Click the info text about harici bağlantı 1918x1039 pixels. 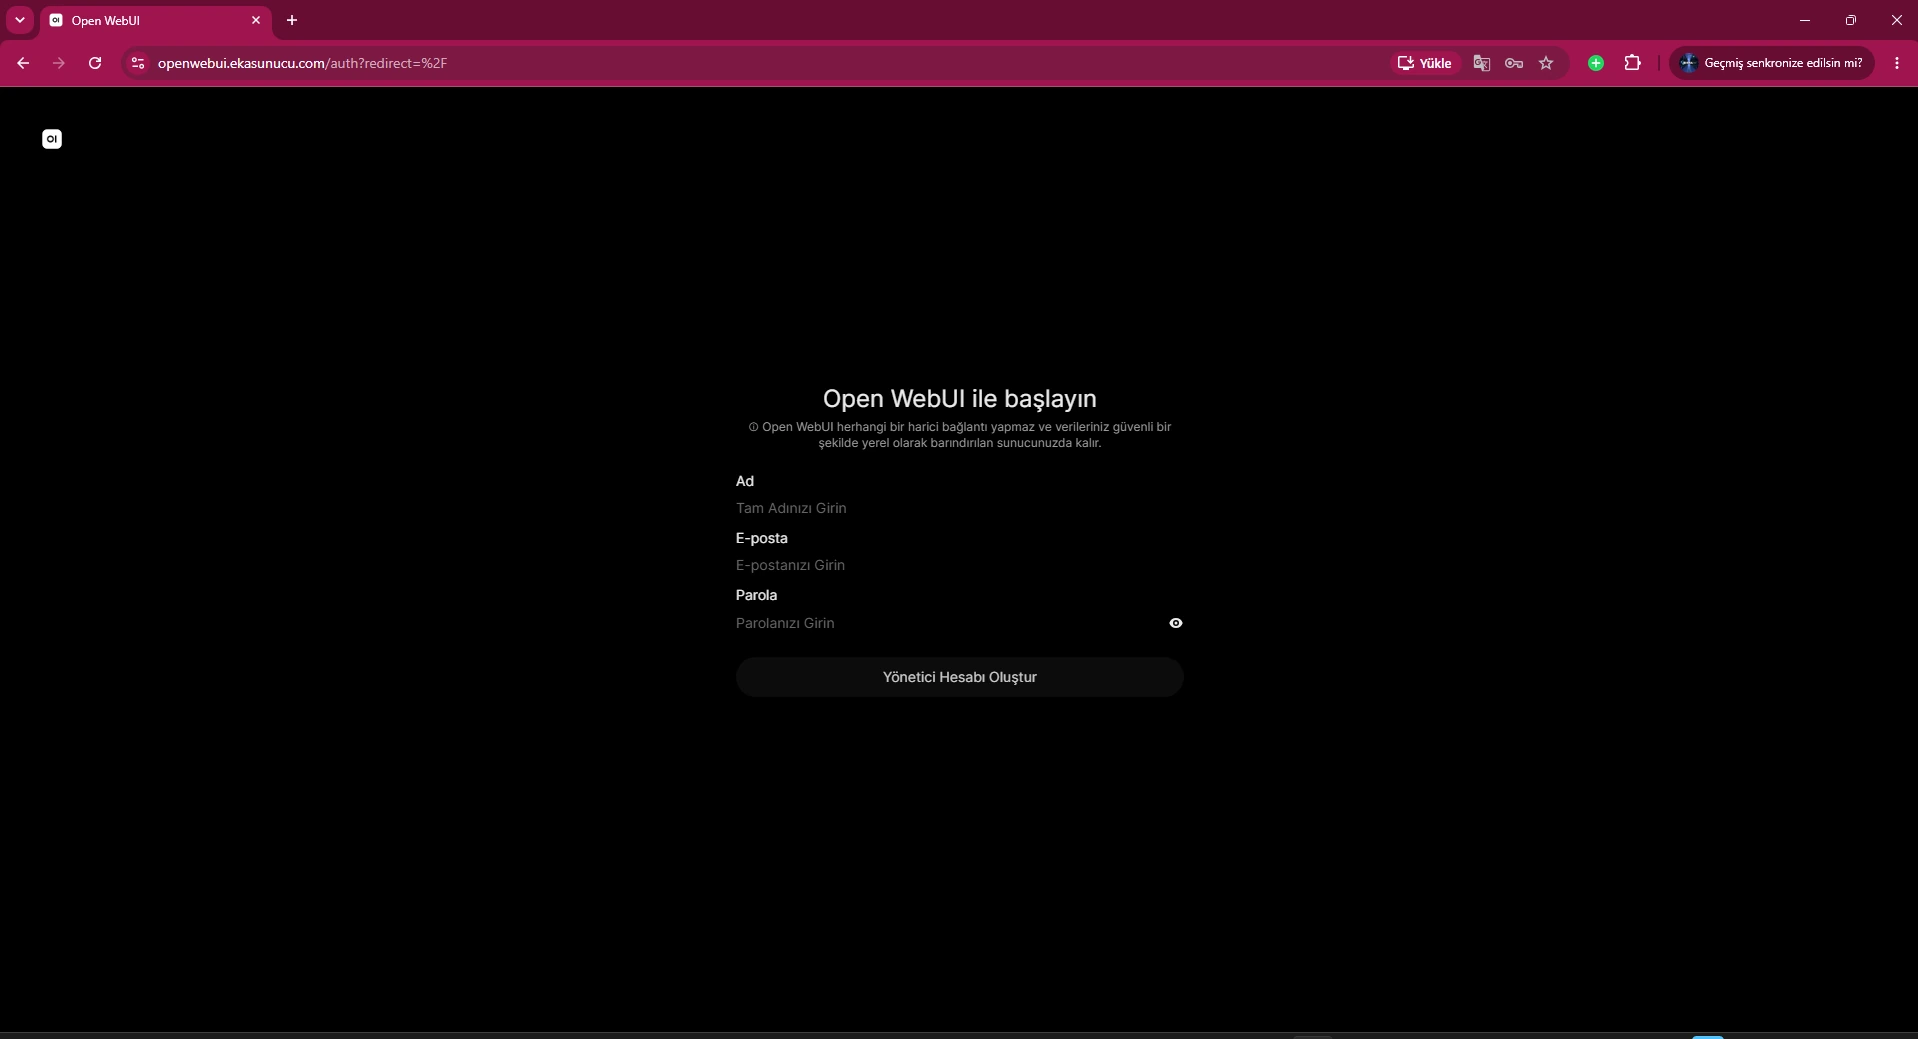click(x=959, y=435)
